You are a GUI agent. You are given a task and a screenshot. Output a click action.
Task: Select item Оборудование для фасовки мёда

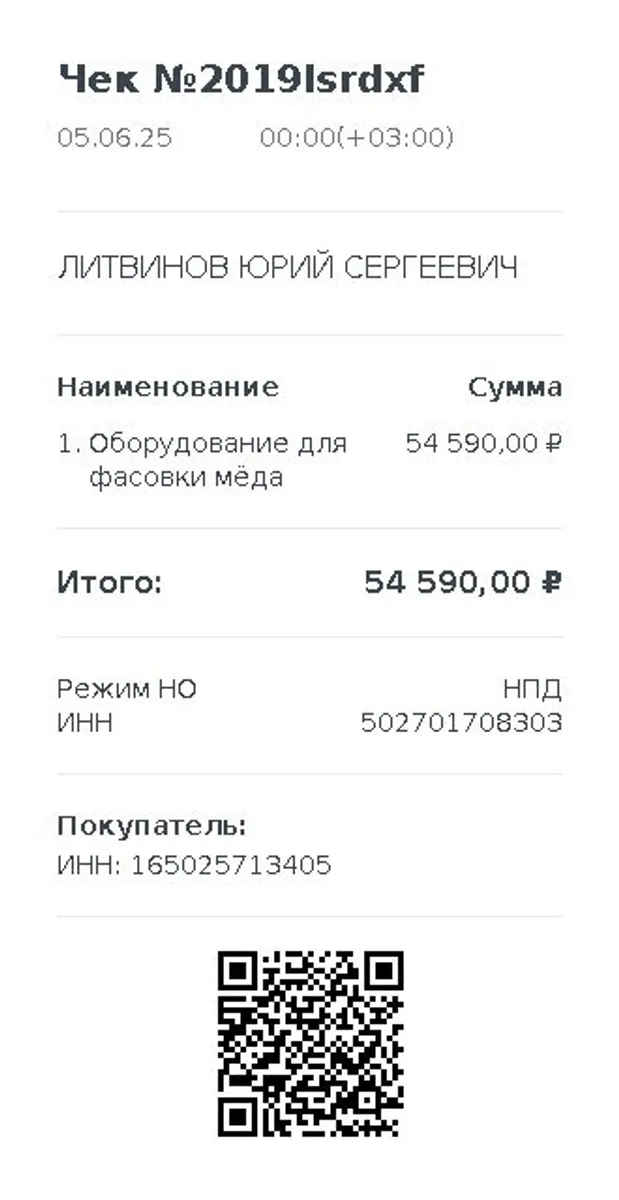click(218, 460)
